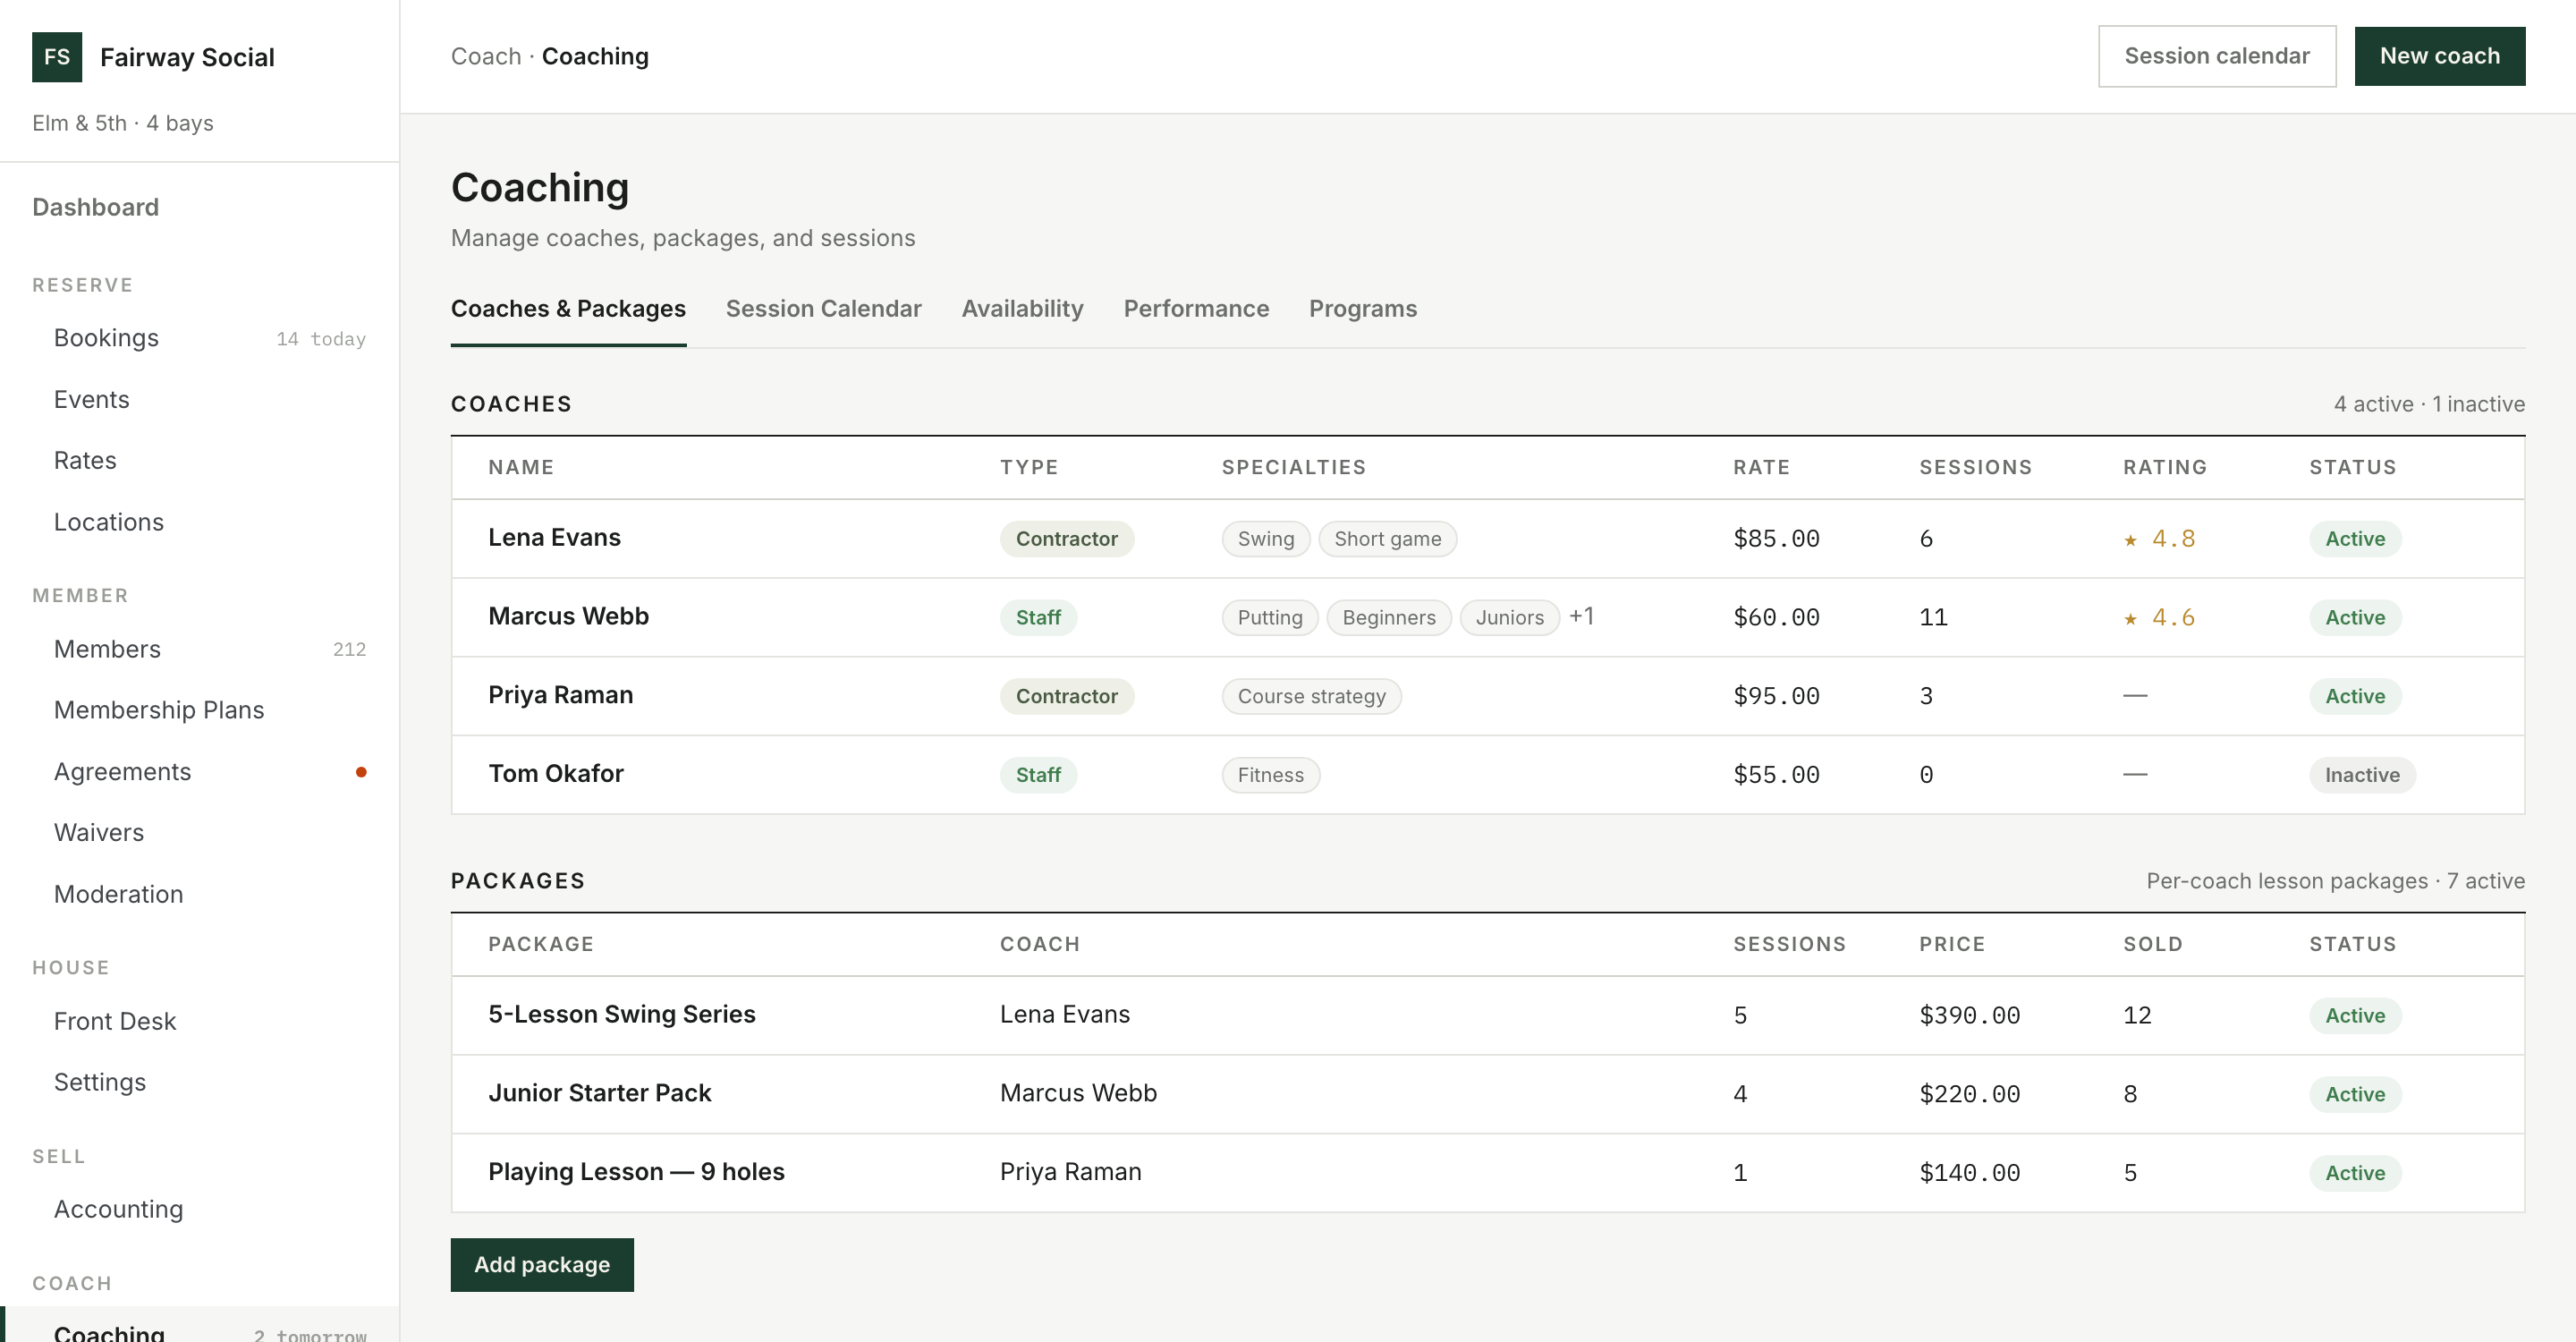This screenshot has height=1342, width=2576.
Task: Click the Active badge for Junior Starter Pack
Action: click(2354, 1093)
